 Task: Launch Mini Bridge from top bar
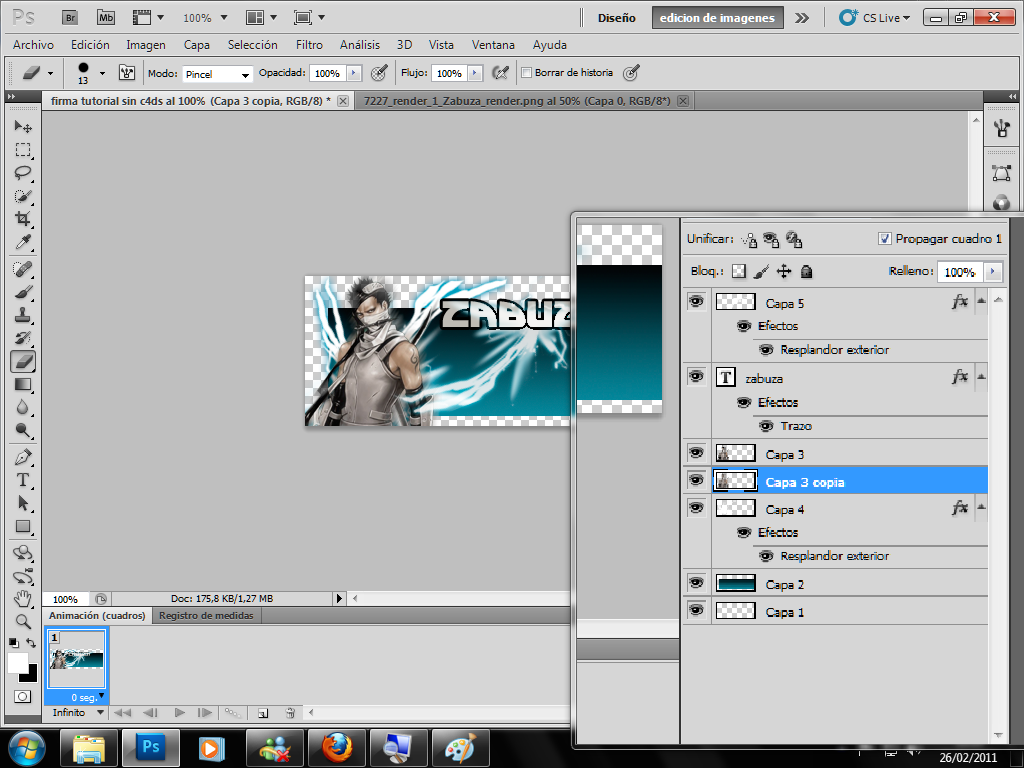[106, 18]
